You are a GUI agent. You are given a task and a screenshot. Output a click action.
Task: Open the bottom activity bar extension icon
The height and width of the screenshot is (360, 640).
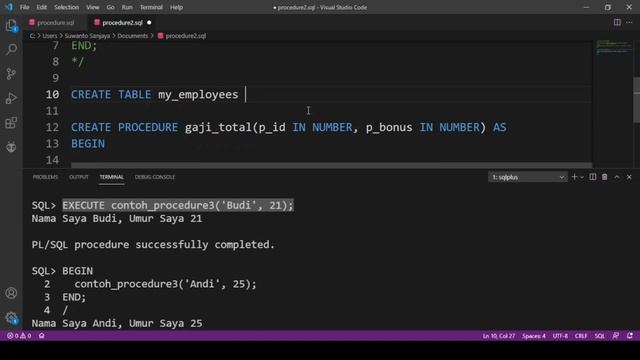click(x=11, y=147)
